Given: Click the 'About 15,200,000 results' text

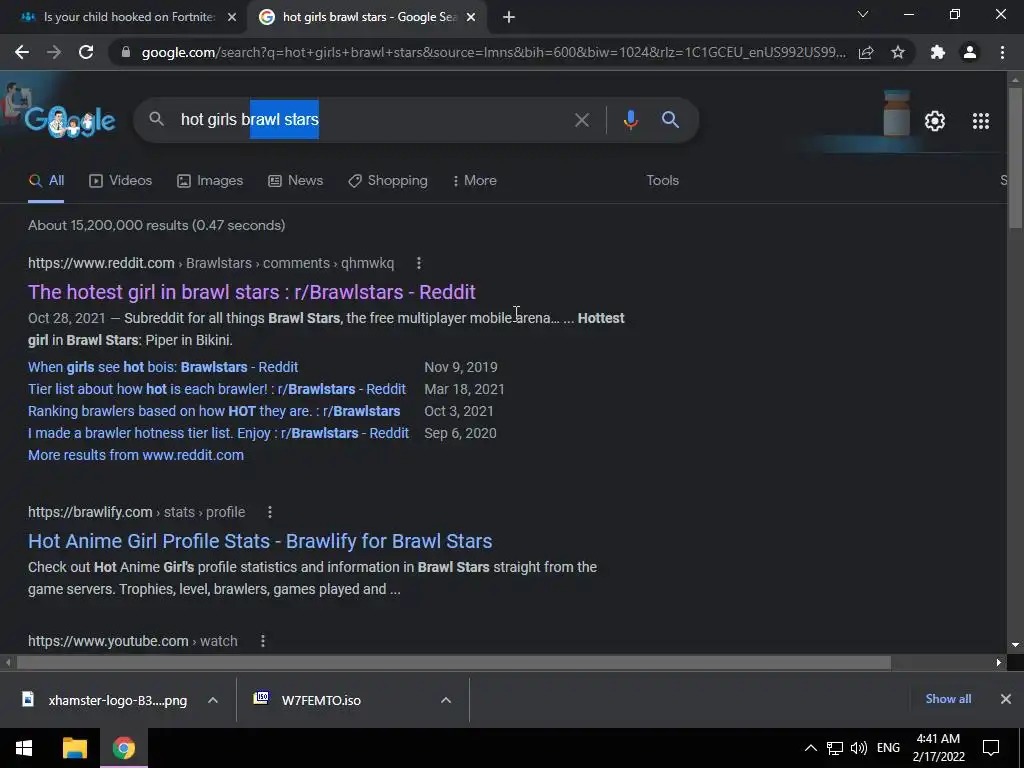Looking at the screenshot, I should pos(157,225).
